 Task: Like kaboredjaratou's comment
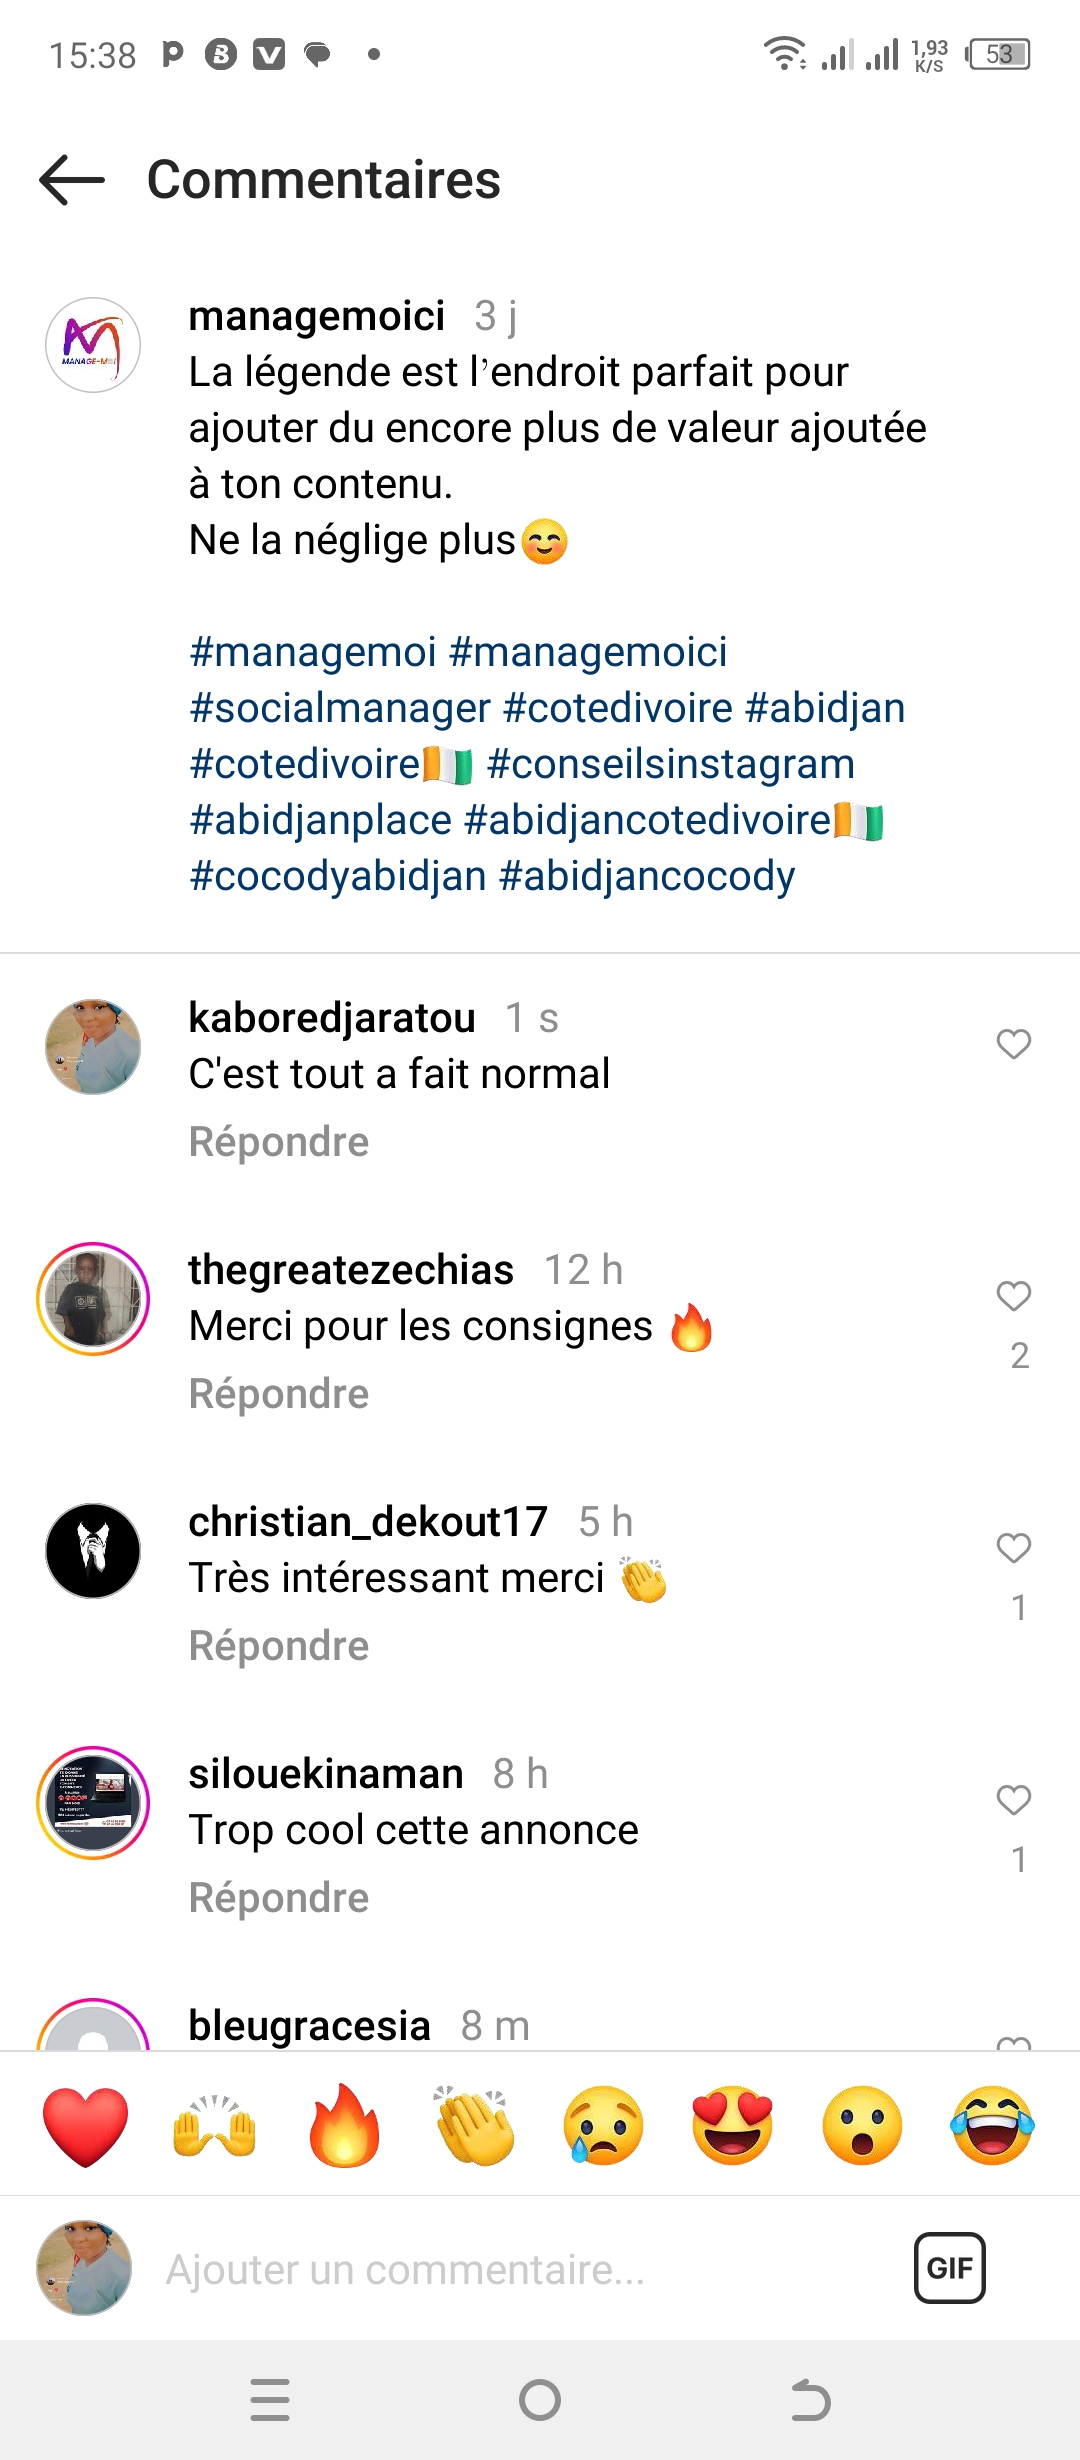pos(1013,1044)
